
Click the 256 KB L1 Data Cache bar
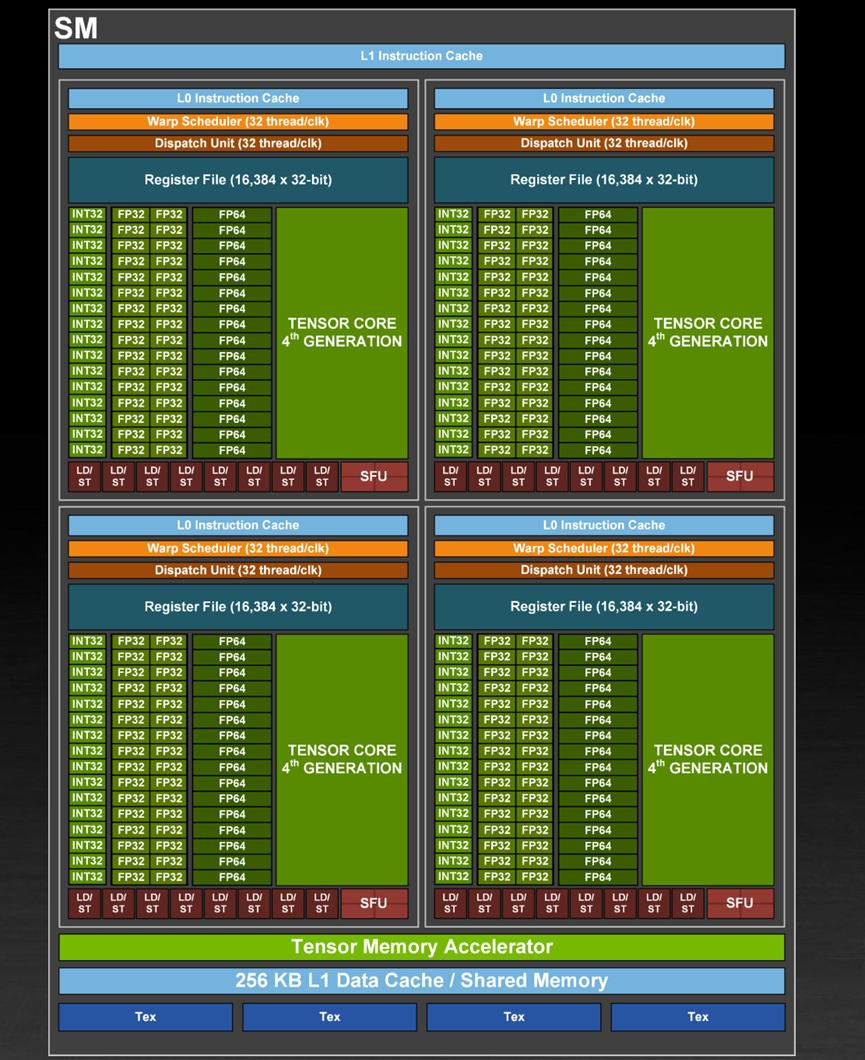point(423,981)
